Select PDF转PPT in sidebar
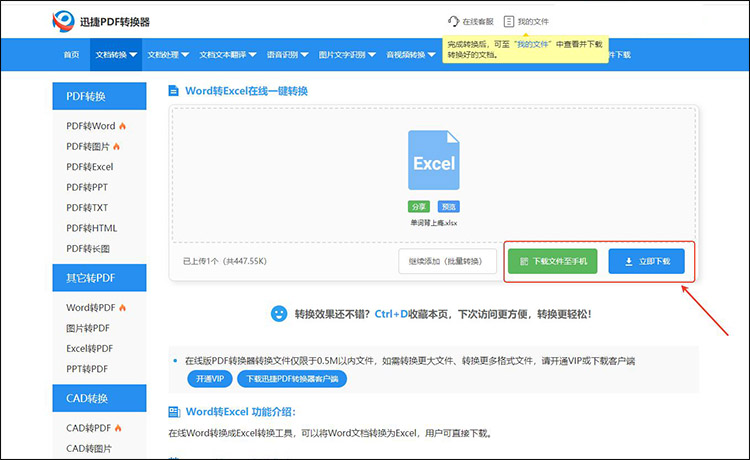 [87, 187]
